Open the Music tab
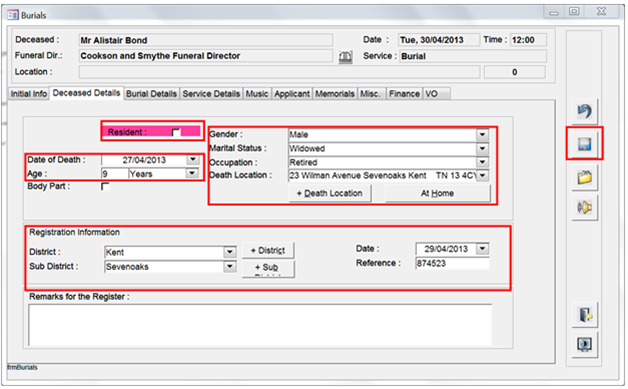 pos(257,94)
